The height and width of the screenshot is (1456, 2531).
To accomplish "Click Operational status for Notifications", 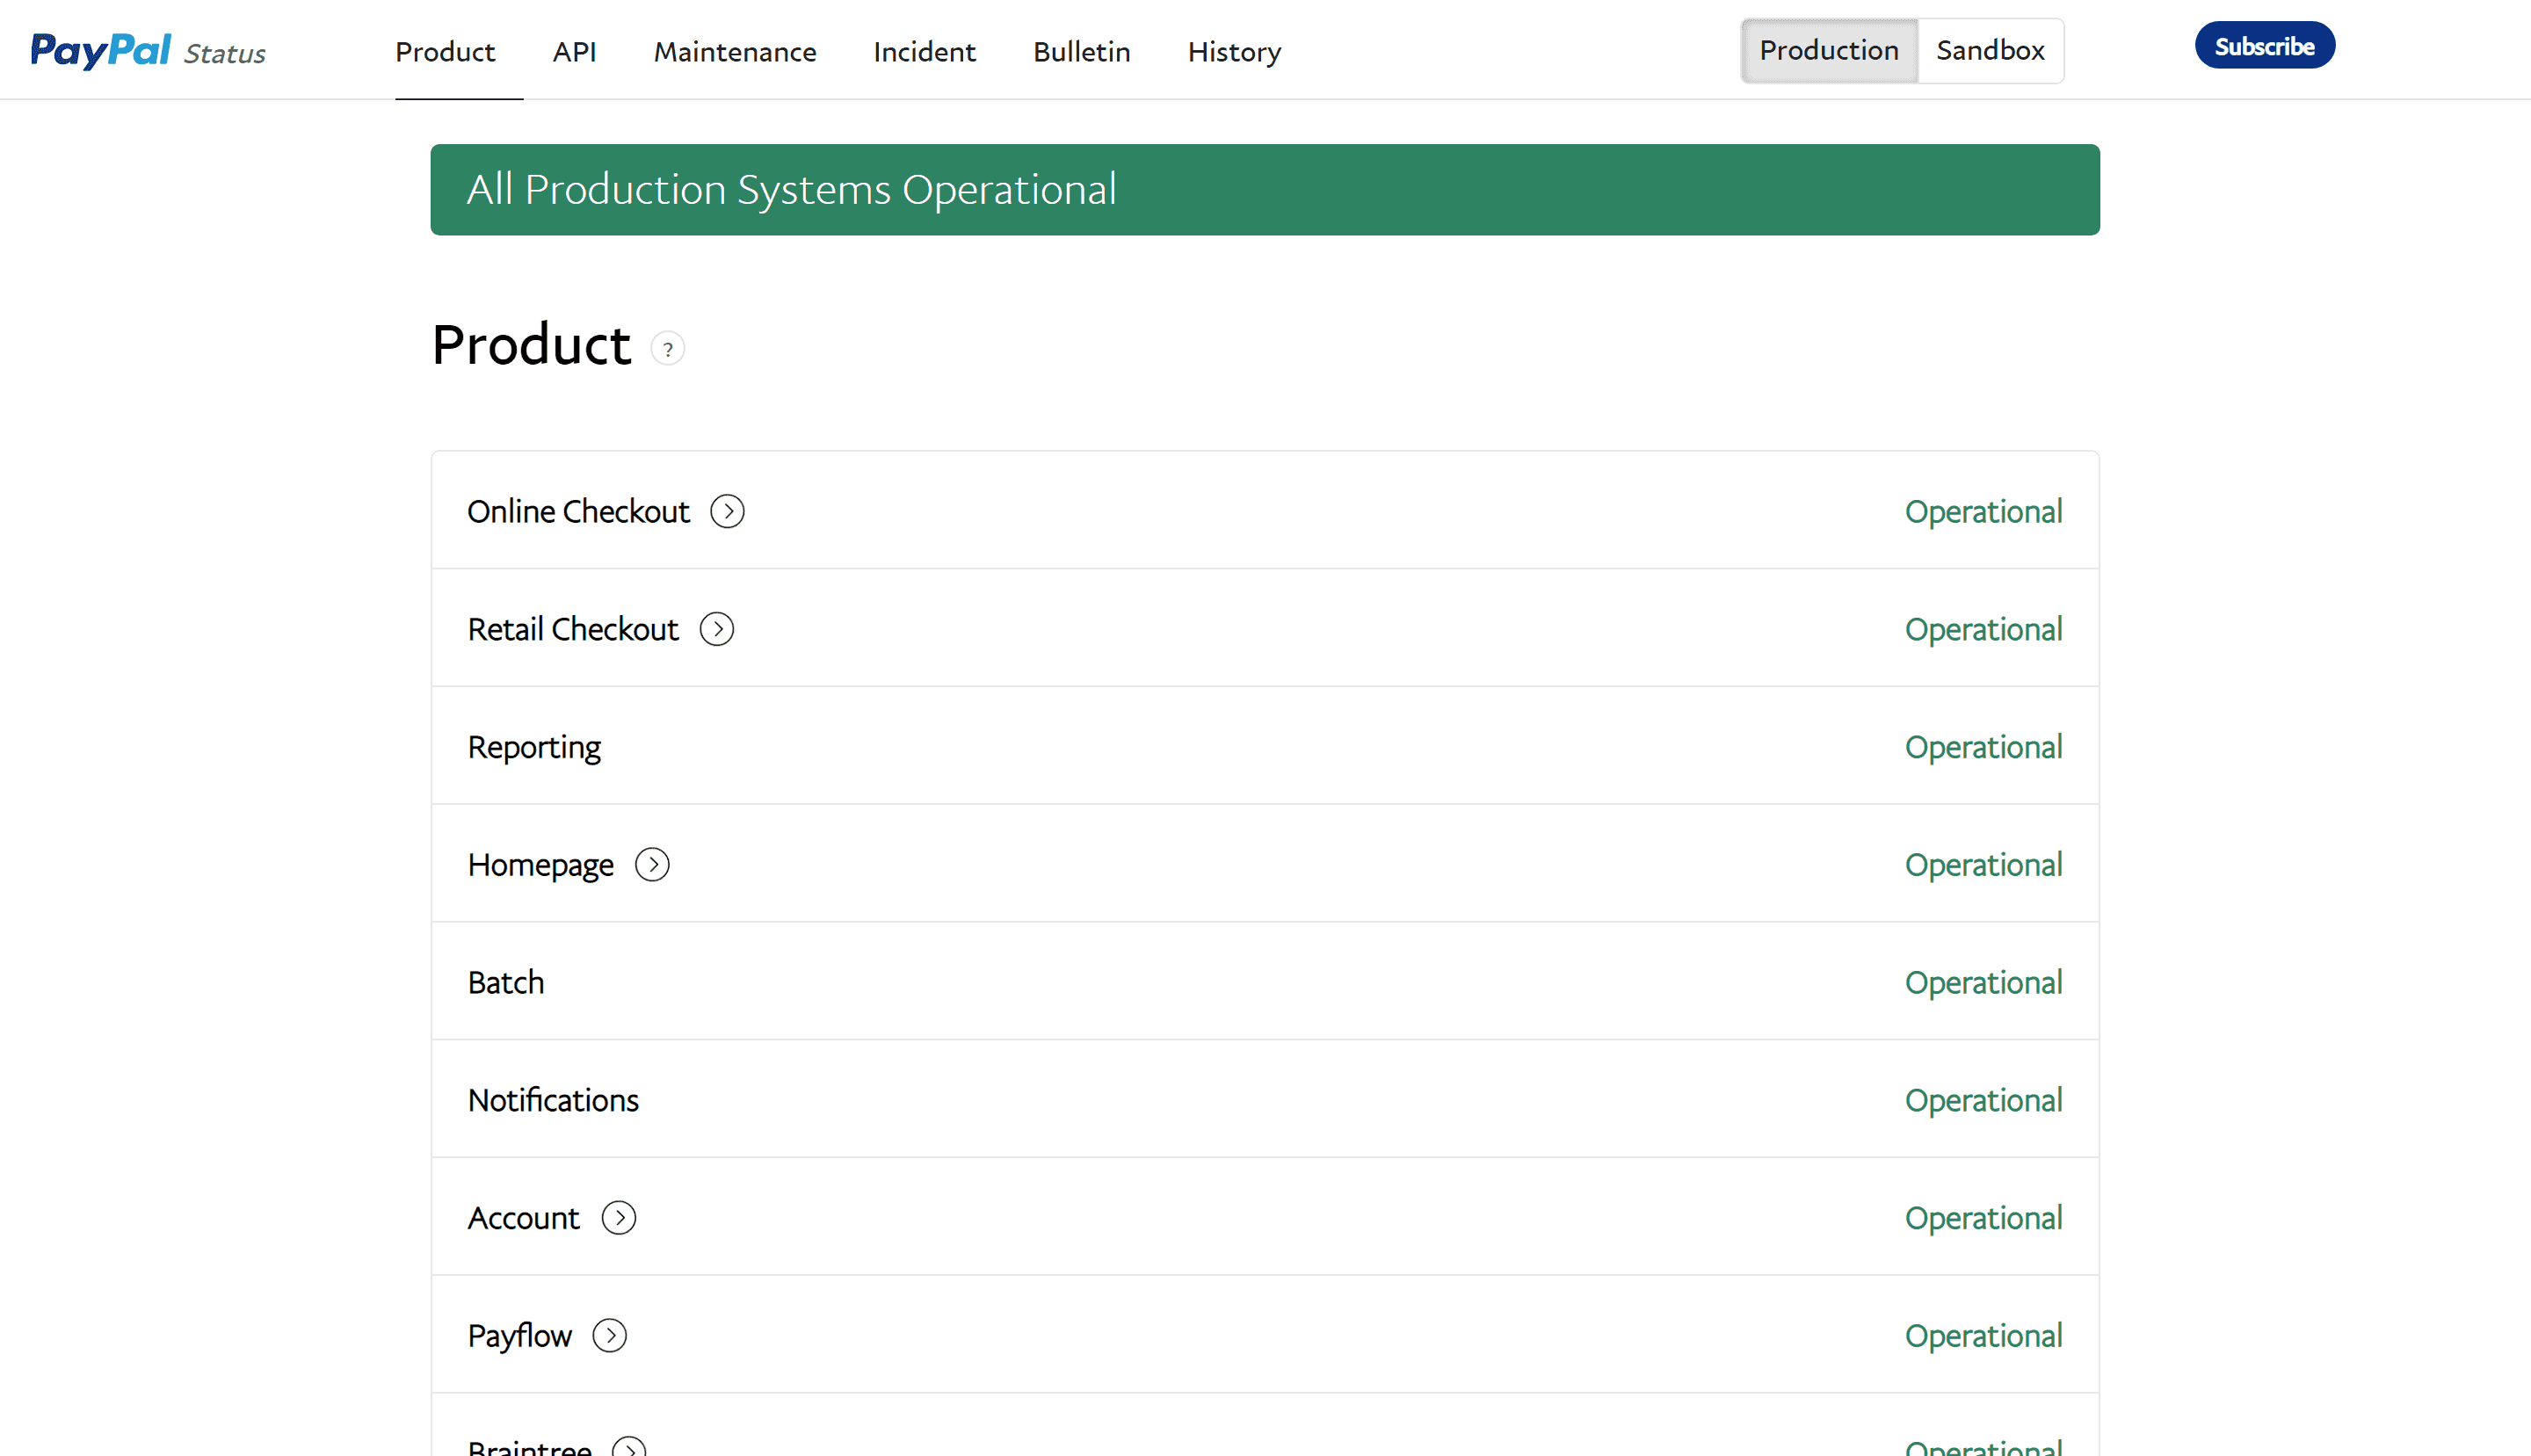I will [x=1982, y=1100].
